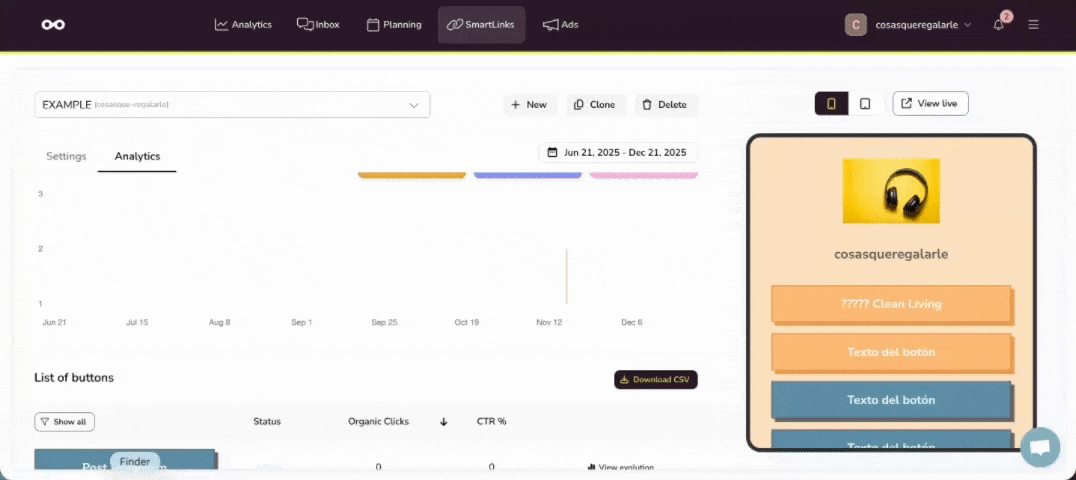Click the calendar icon in date range
This screenshot has height=480, width=1076.
coord(552,153)
